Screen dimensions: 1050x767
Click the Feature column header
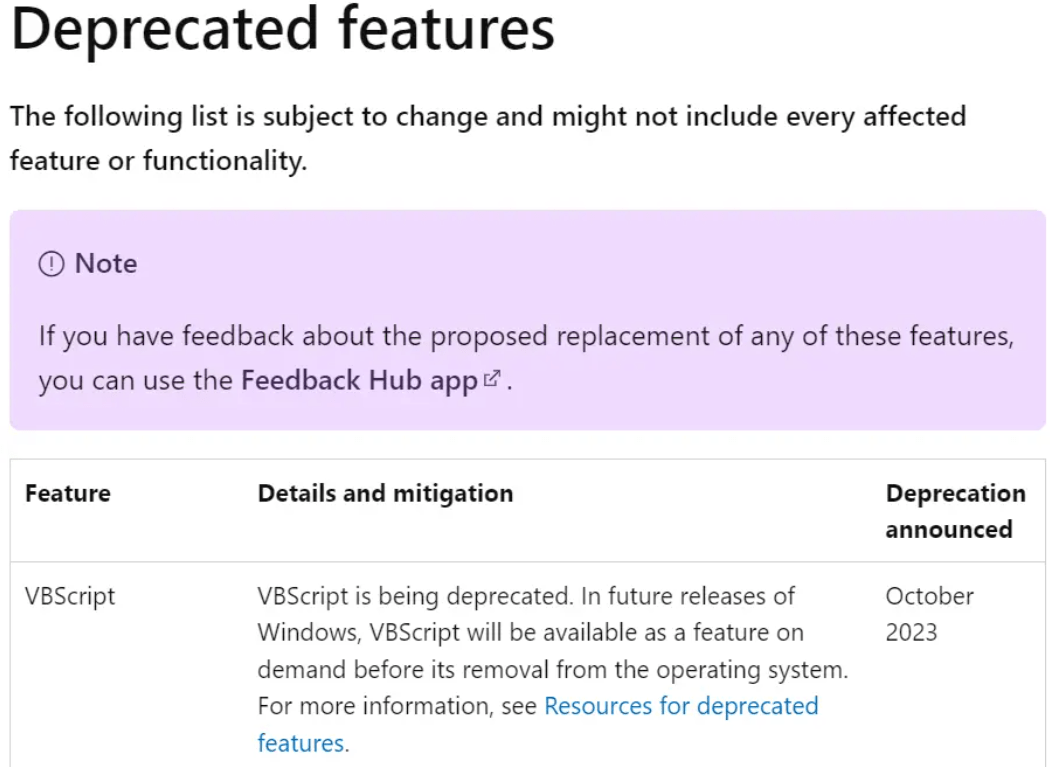[x=68, y=494]
